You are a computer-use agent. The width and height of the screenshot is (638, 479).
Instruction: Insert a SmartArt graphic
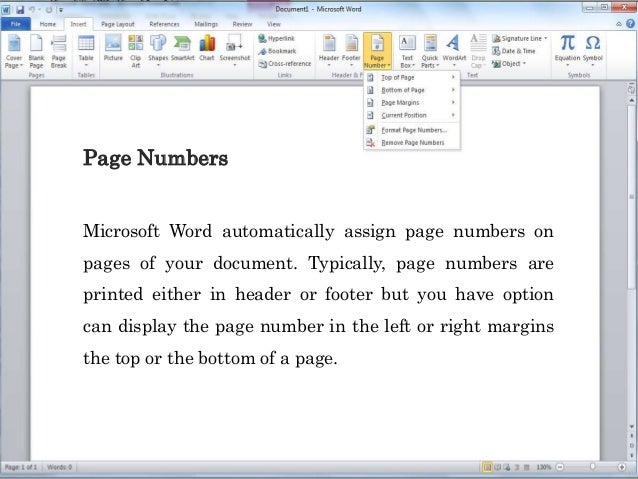click(x=182, y=49)
